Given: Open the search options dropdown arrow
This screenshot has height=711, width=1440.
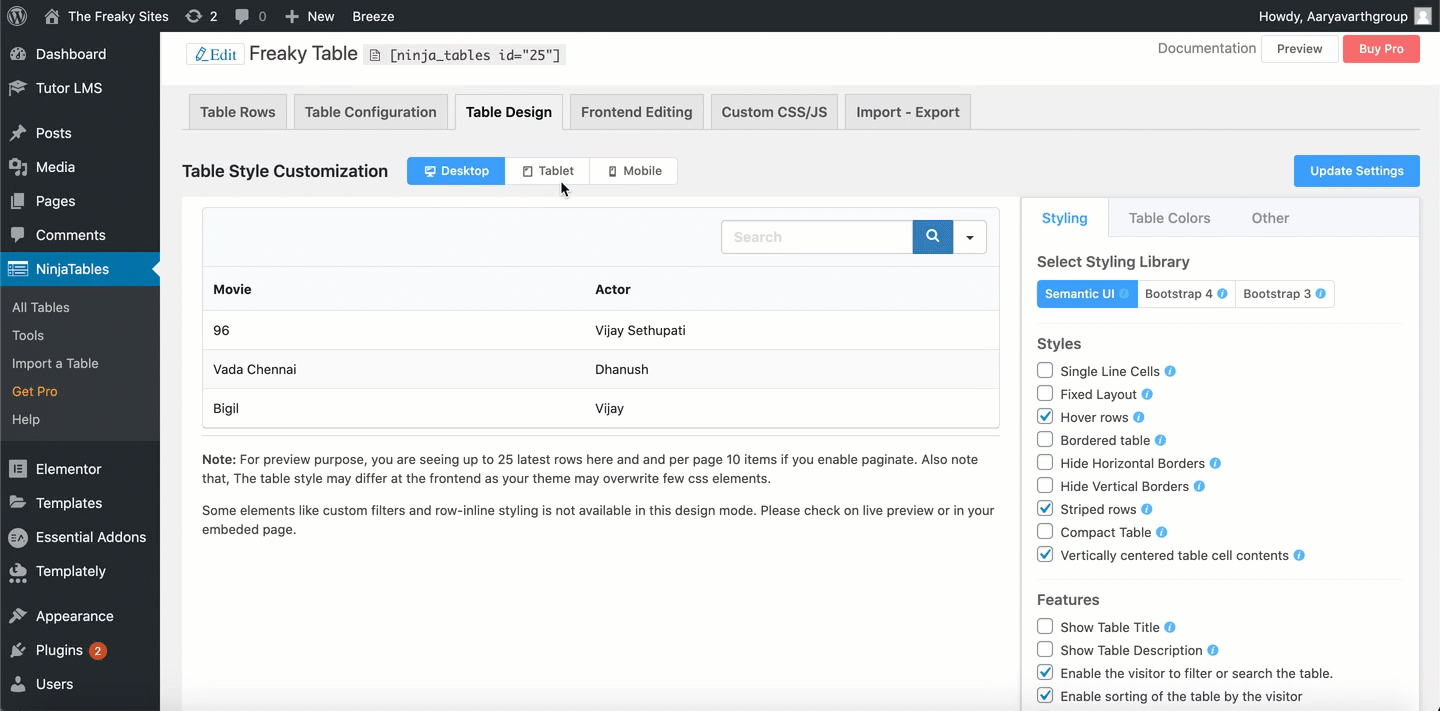Looking at the screenshot, I should pyautogui.click(x=970, y=237).
